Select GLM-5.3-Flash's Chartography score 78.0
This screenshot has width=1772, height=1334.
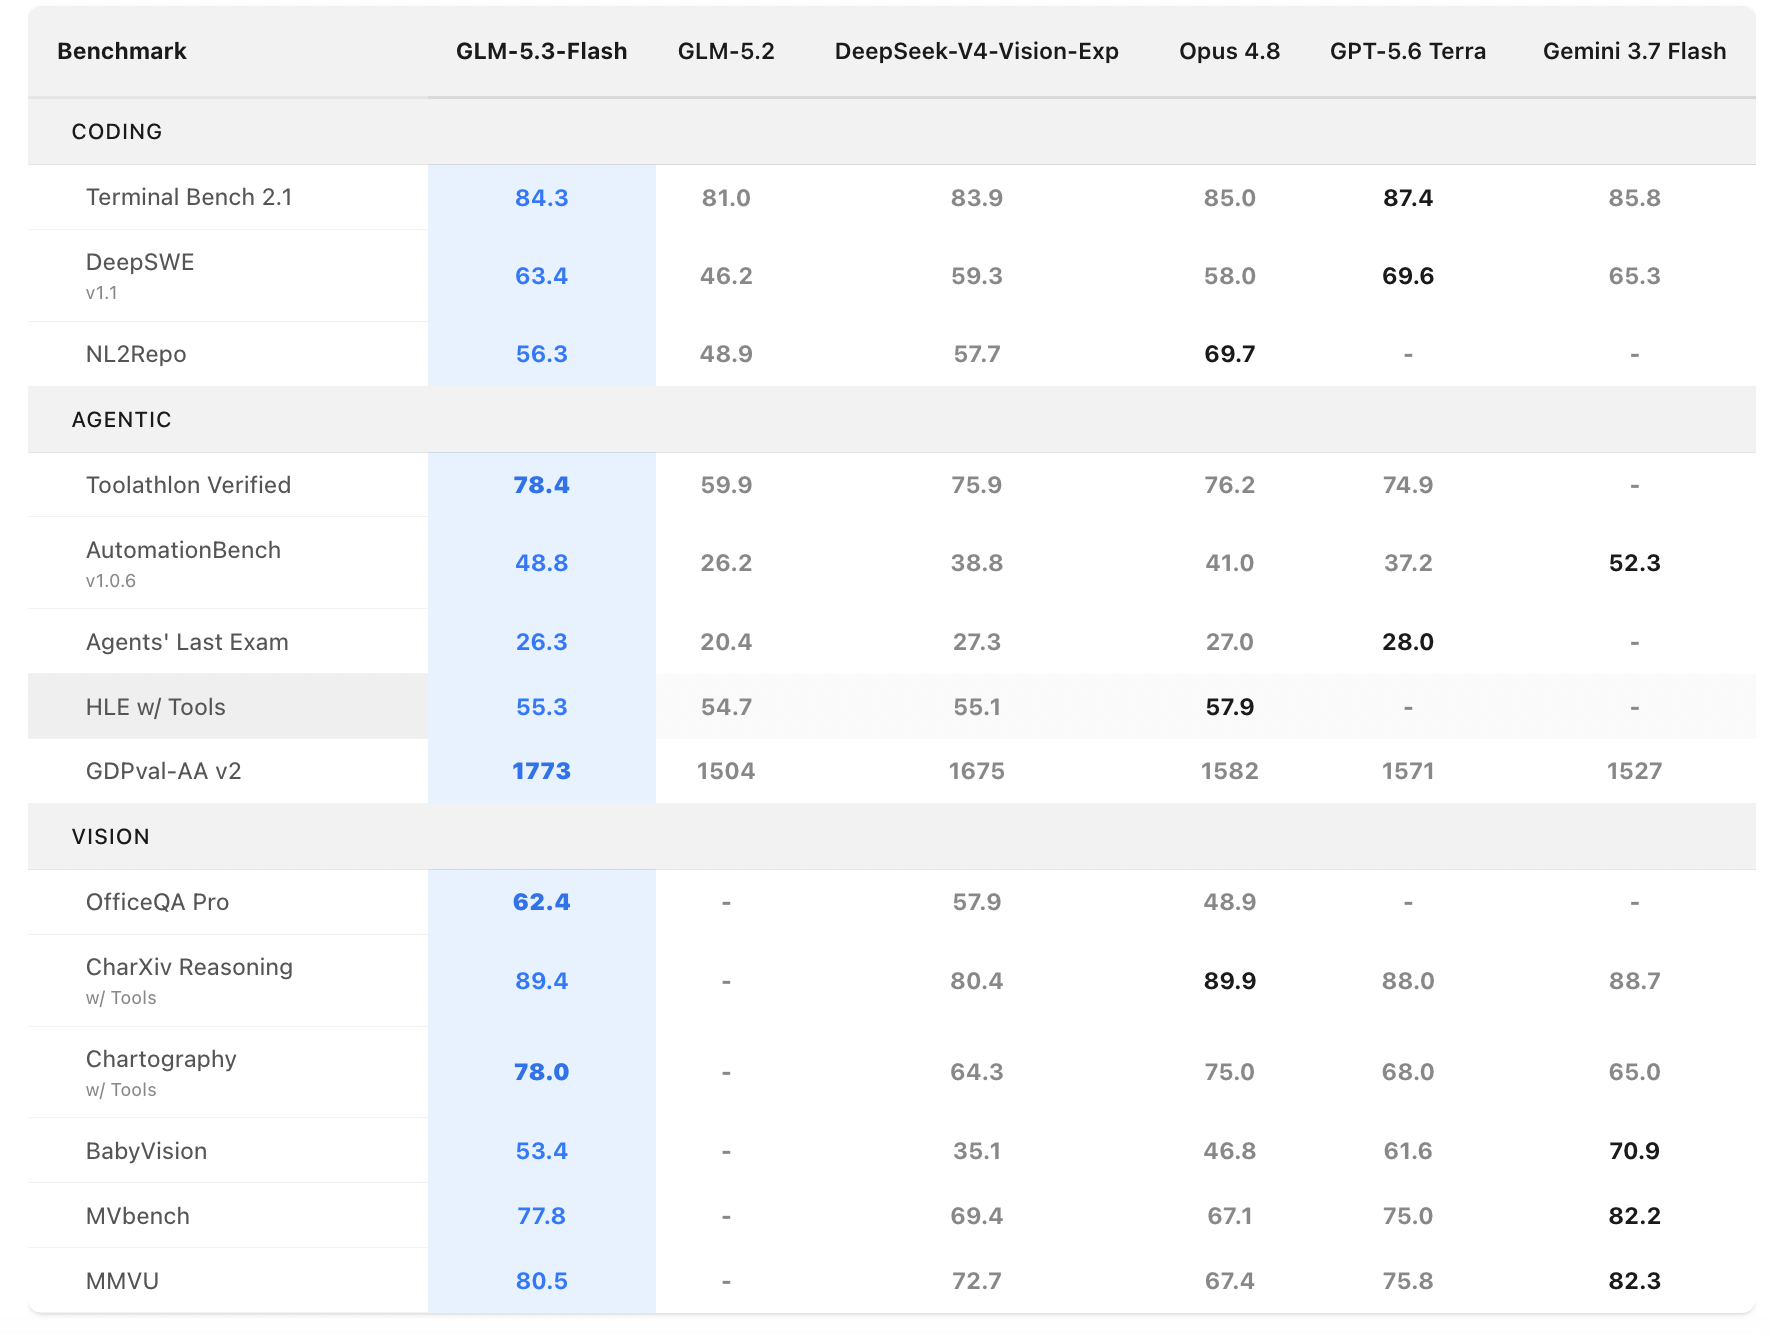(541, 1072)
